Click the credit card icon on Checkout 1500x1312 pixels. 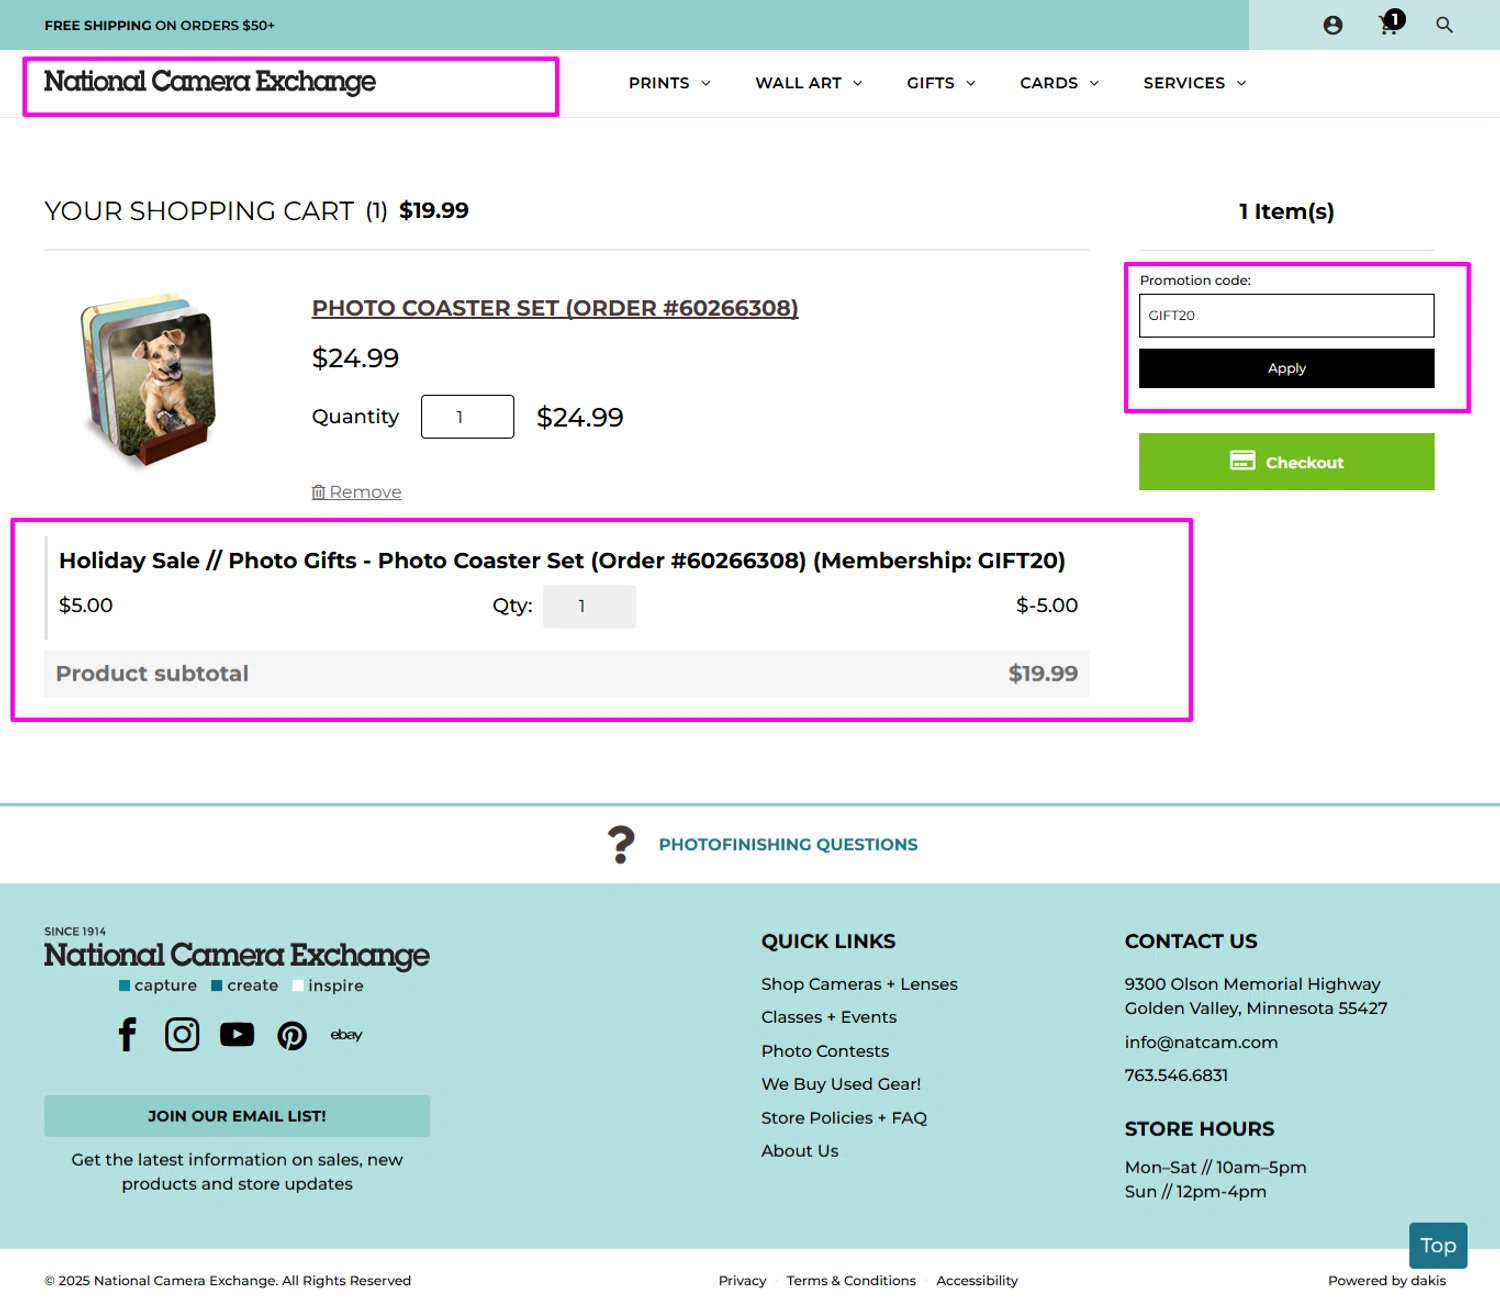coord(1242,461)
